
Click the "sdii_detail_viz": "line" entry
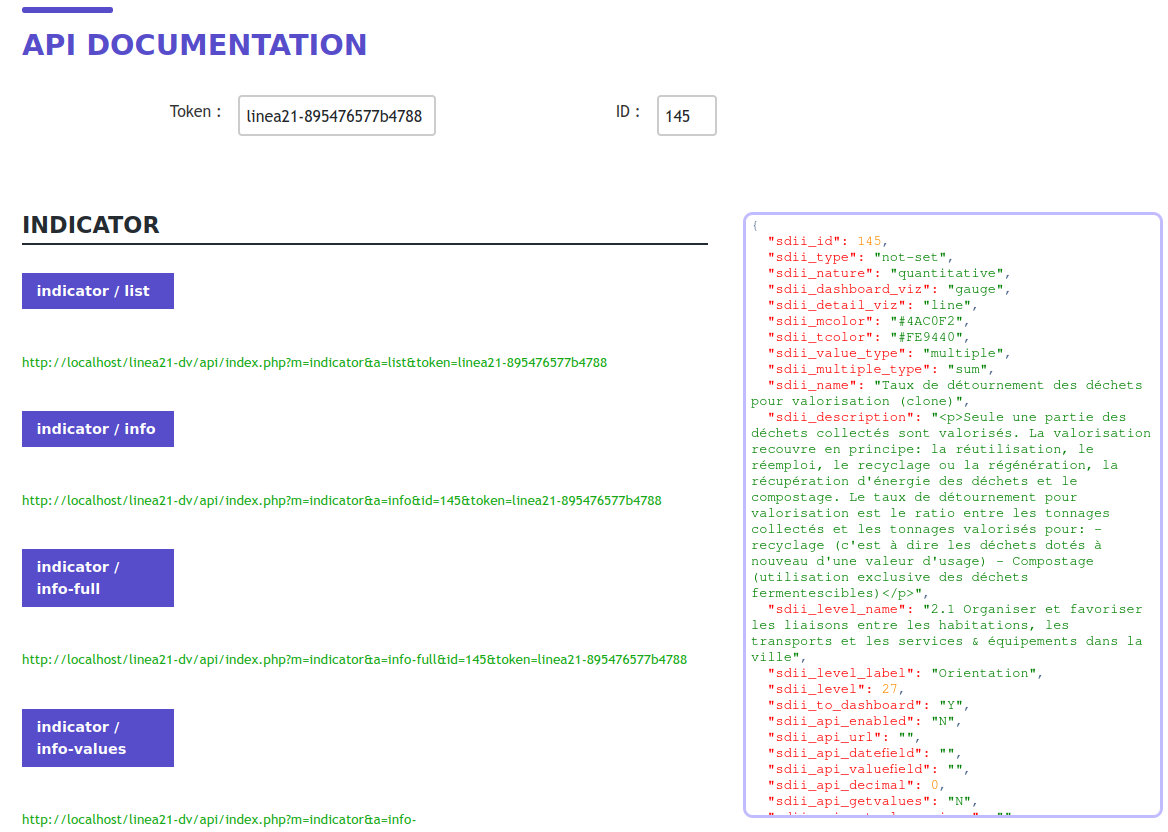point(872,305)
